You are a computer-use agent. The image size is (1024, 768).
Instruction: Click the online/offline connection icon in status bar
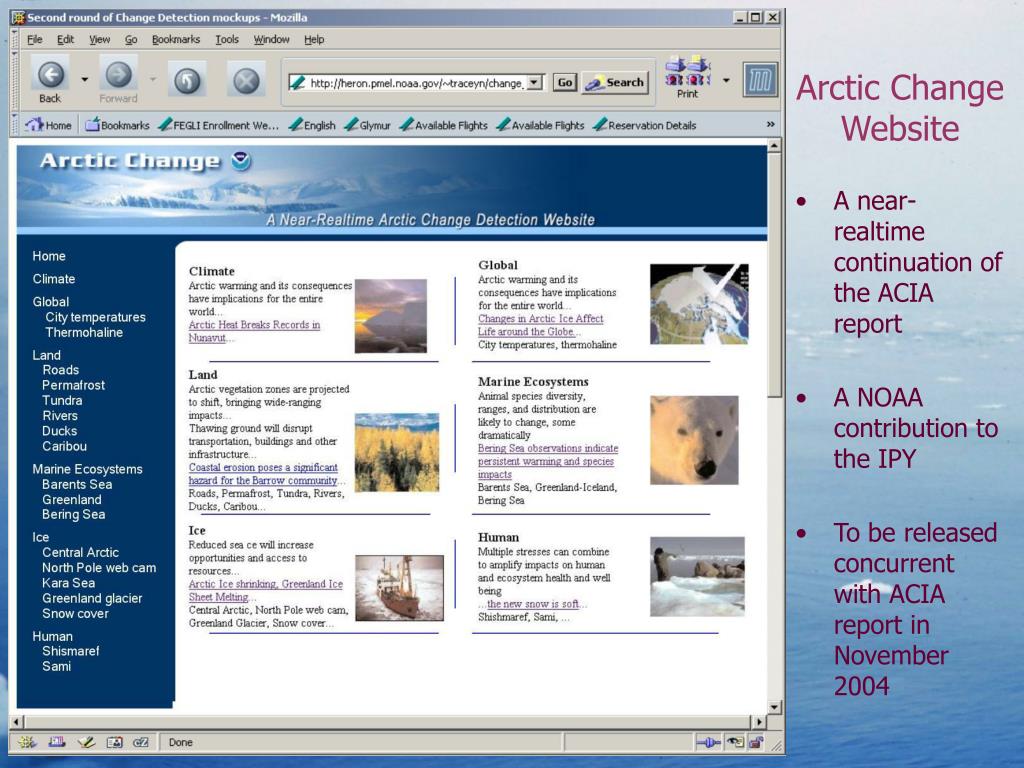tap(708, 742)
